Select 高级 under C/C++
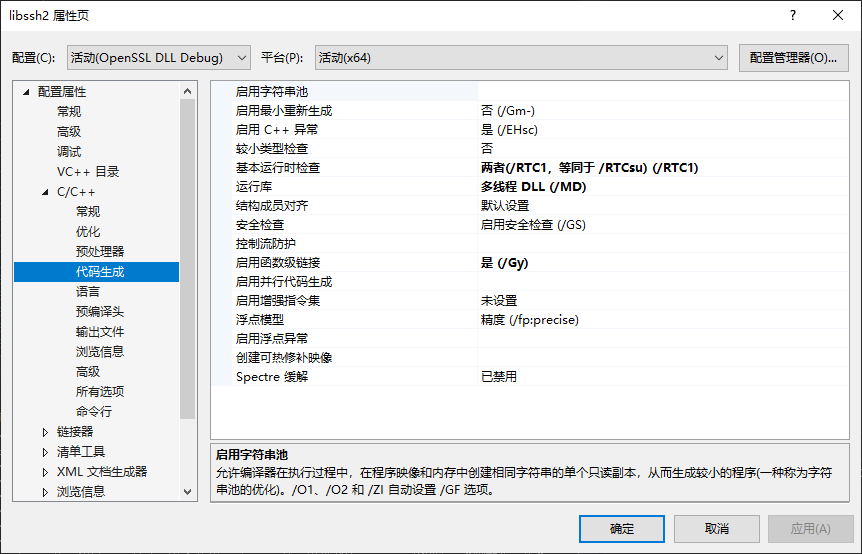 (x=88, y=372)
